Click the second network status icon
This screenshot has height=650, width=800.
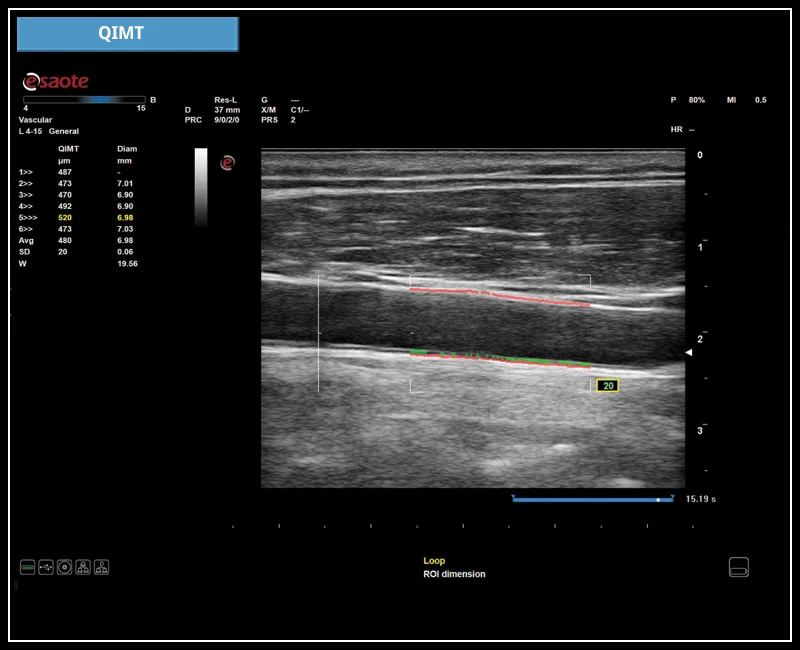click(101, 567)
